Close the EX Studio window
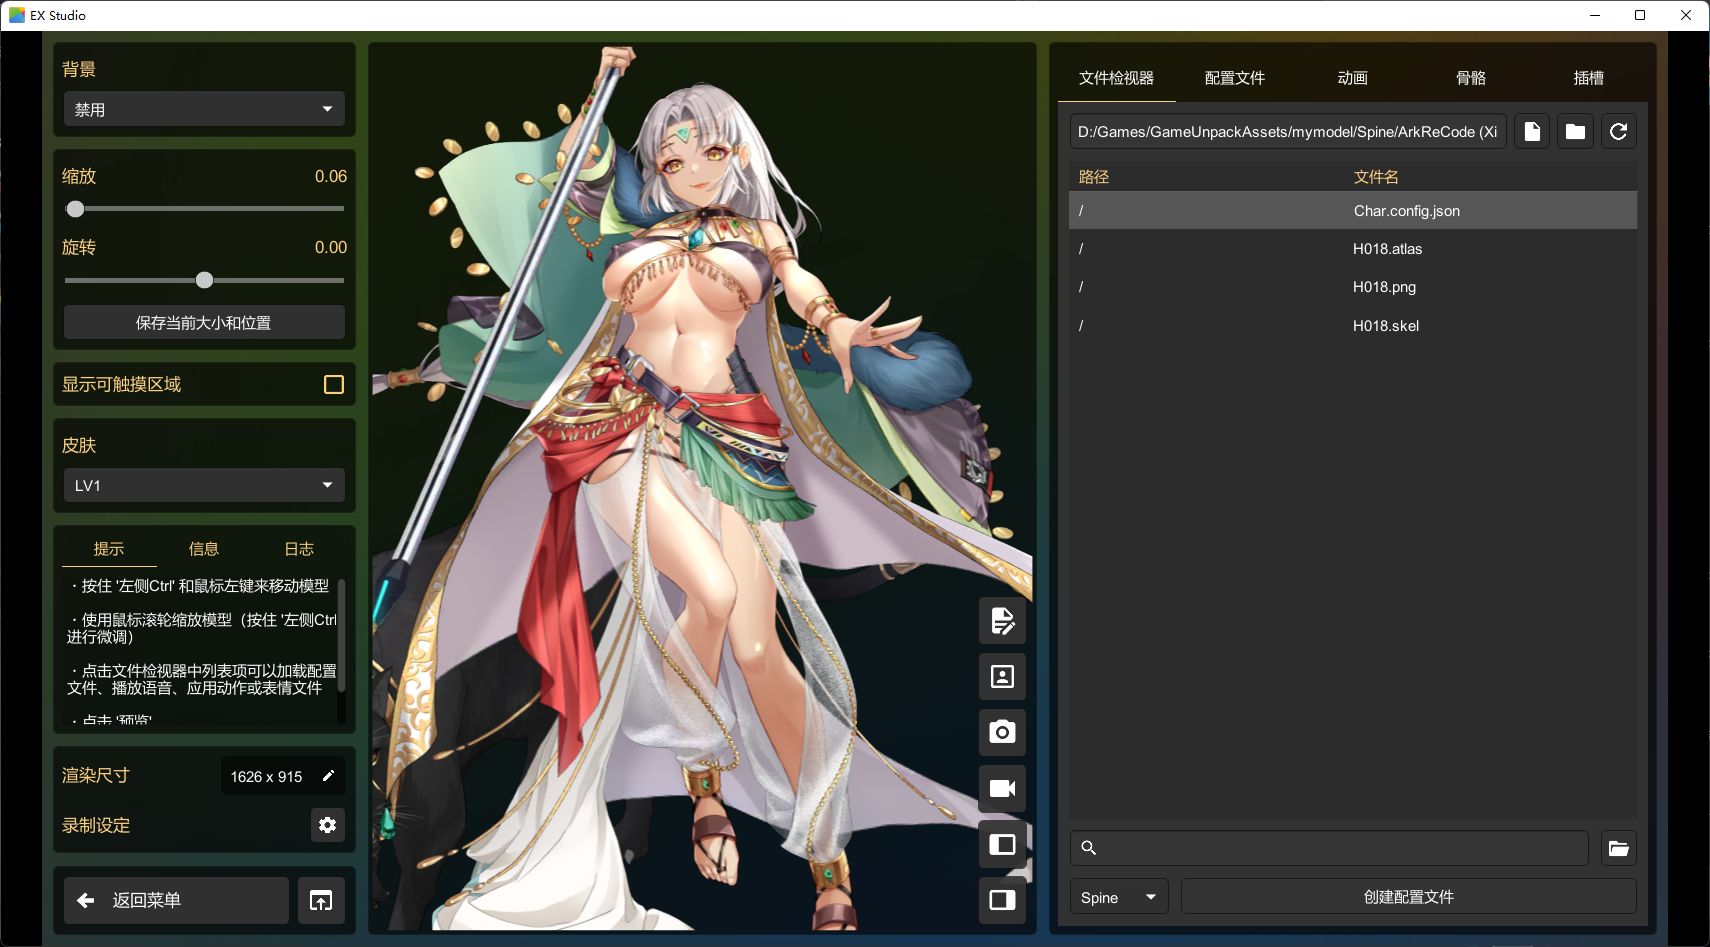1710x947 pixels. point(1686,15)
